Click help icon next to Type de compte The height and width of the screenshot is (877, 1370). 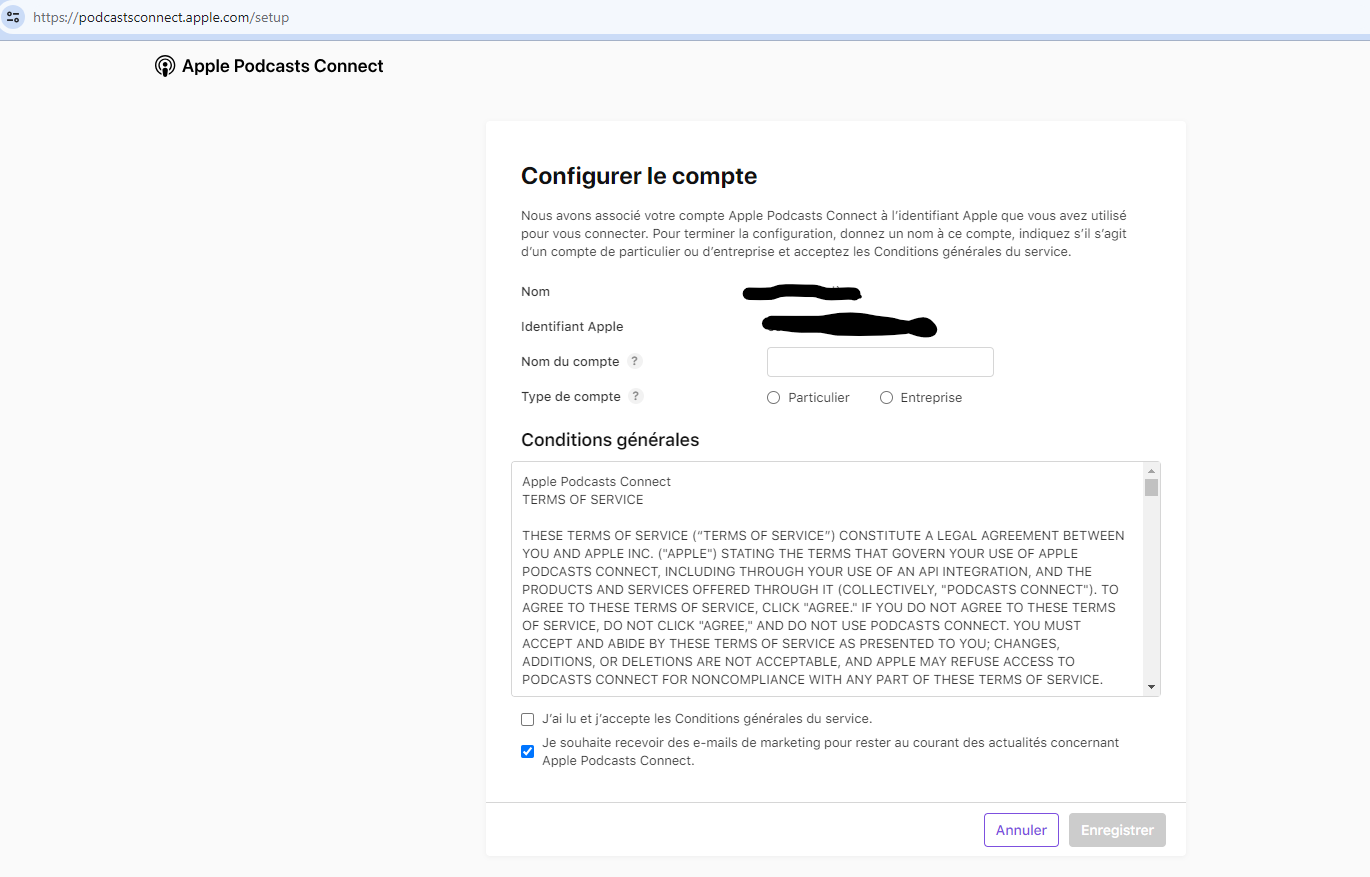pyautogui.click(x=636, y=397)
